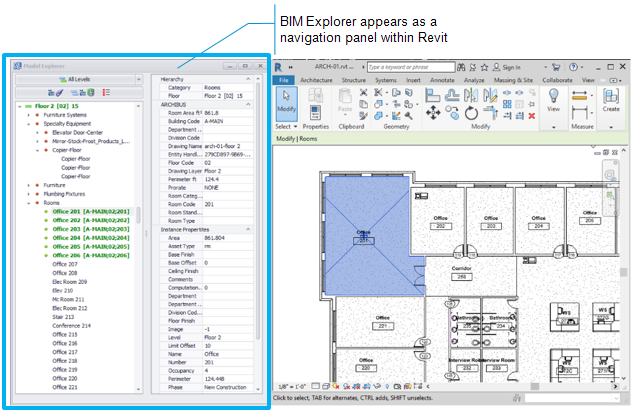Image resolution: width=637 pixels, height=410 pixels.
Task: Click the search keyword input field
Action: click(x=411, y=67)
